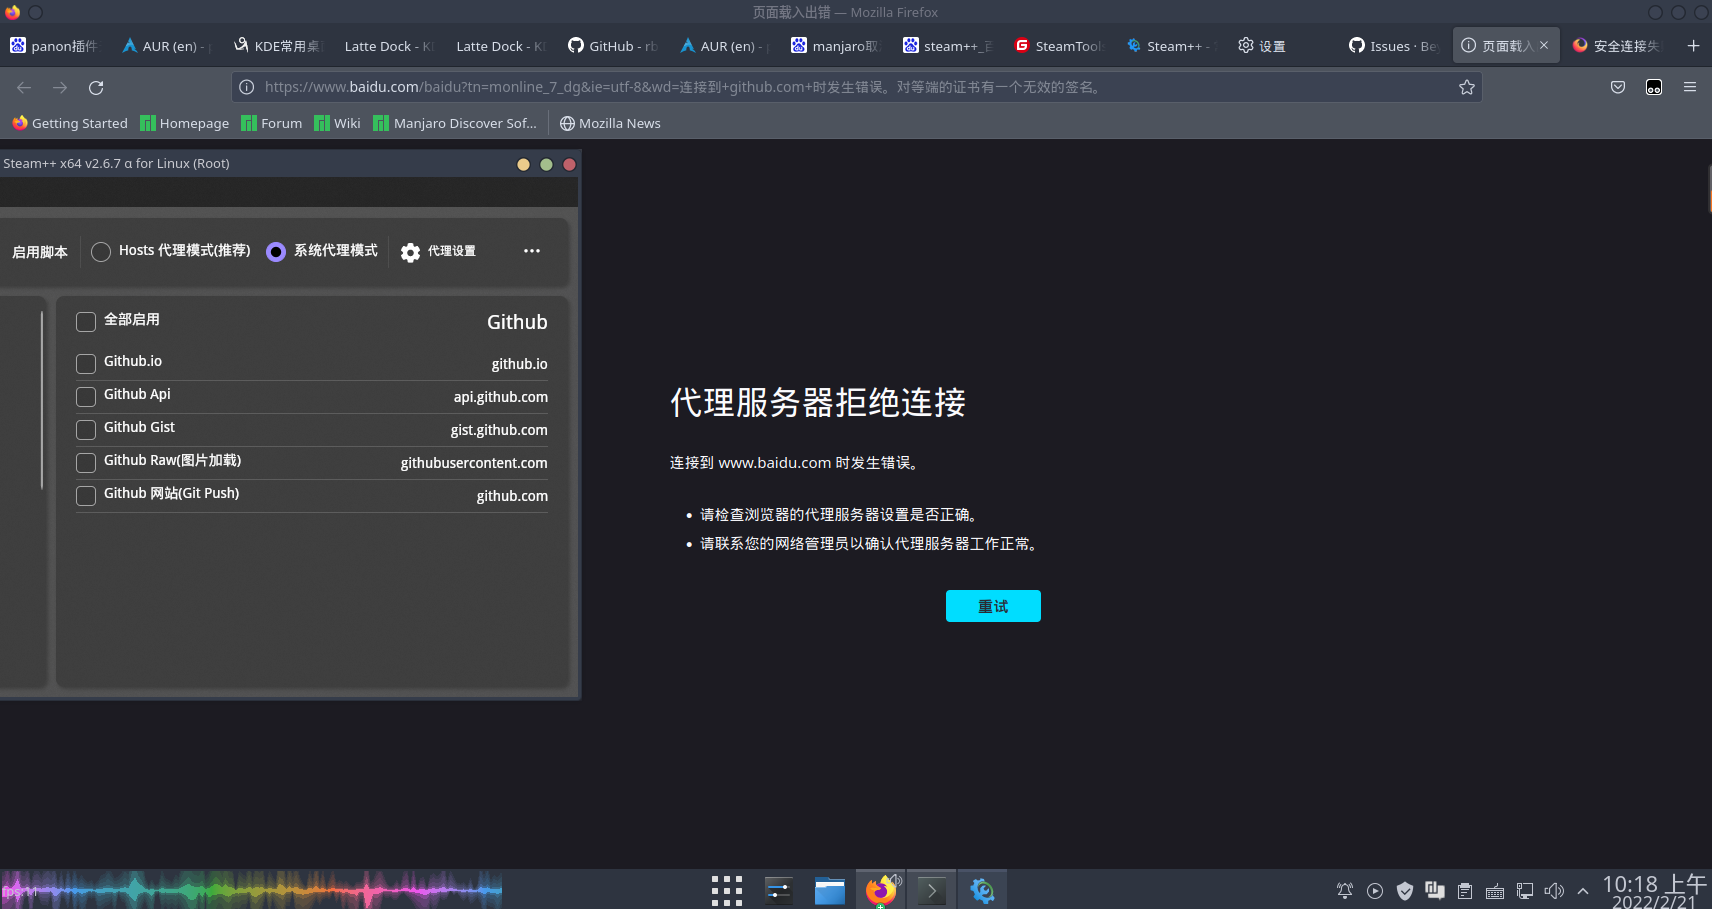Select Hosts proxy mode radio button
This screenshot has height=909, width=1712.
coord(101,252)
